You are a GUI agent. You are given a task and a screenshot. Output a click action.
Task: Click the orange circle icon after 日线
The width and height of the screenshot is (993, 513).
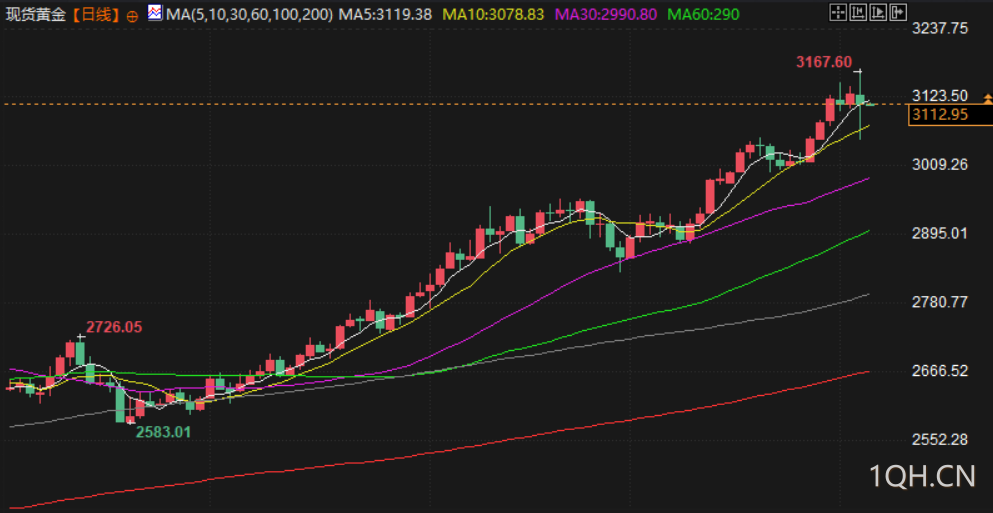click(x=132, y=16)
